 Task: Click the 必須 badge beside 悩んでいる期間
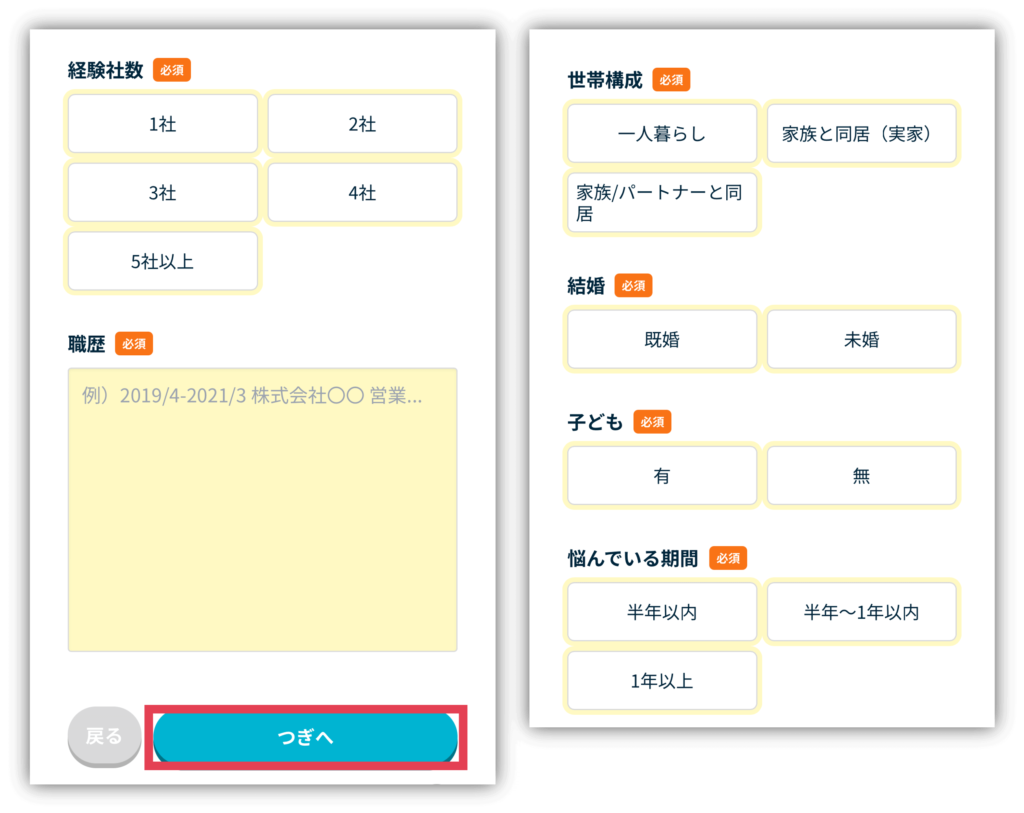(x=728, y=558)
